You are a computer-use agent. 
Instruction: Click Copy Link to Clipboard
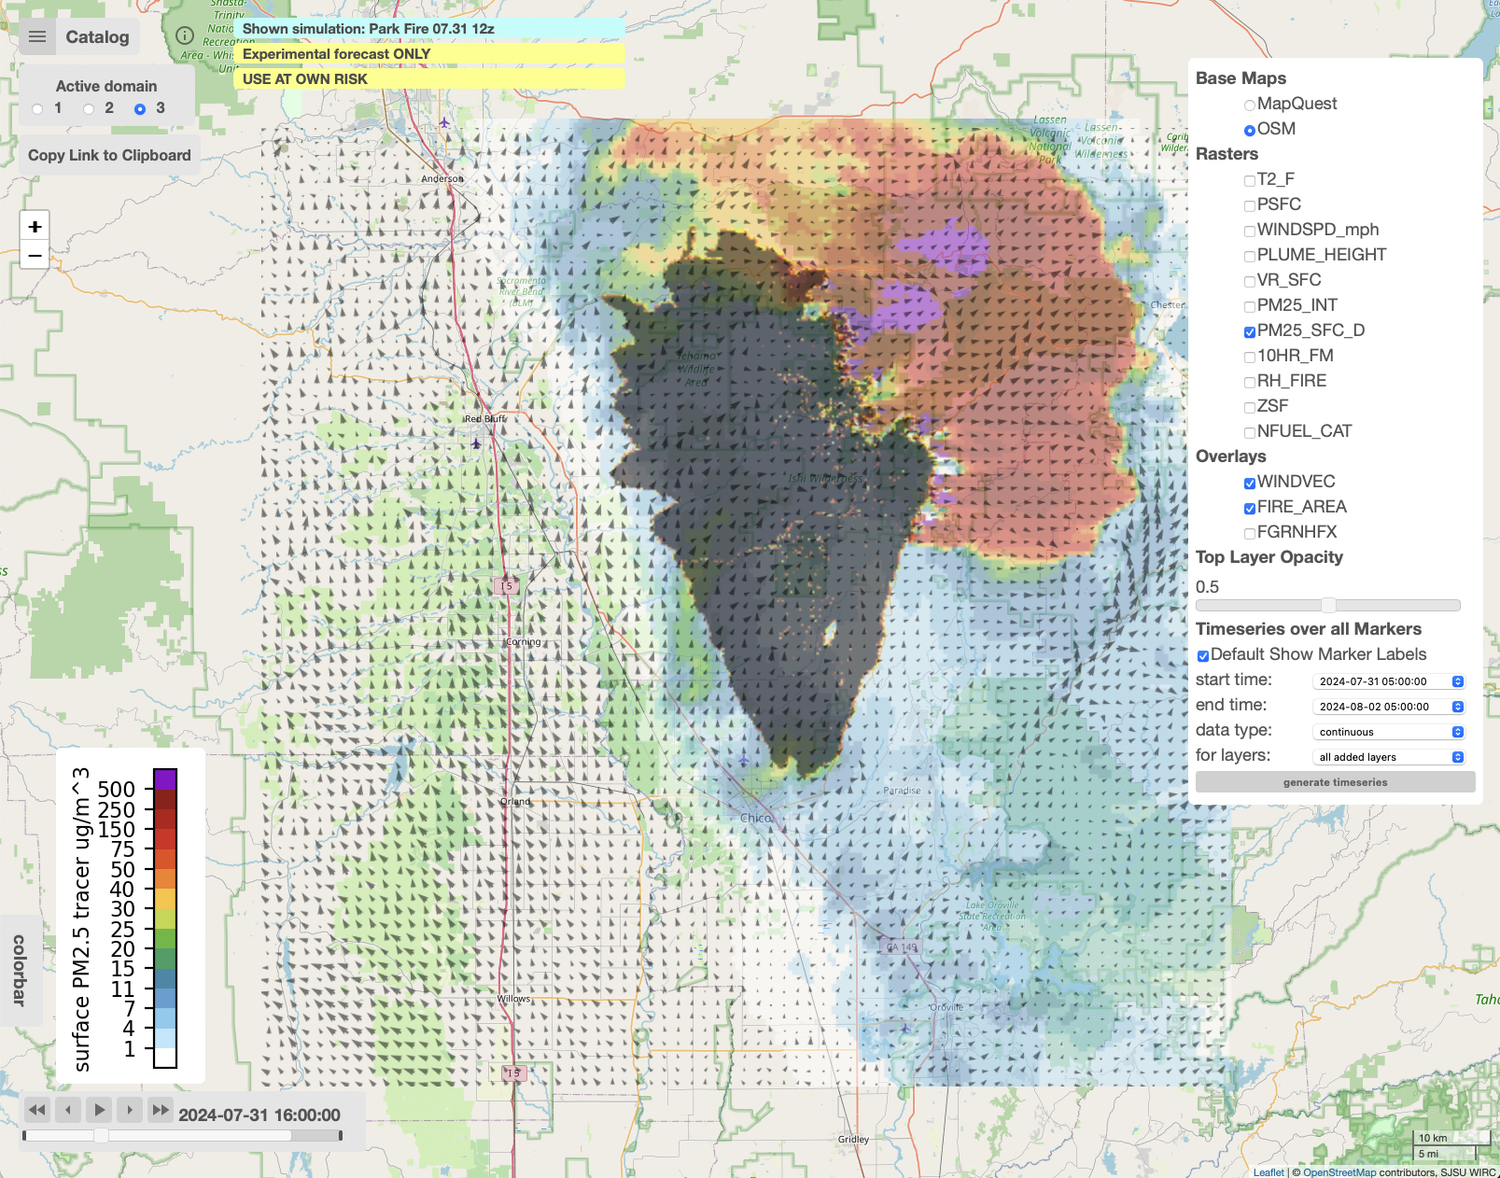pyautogui.click(x=110, y=155)
